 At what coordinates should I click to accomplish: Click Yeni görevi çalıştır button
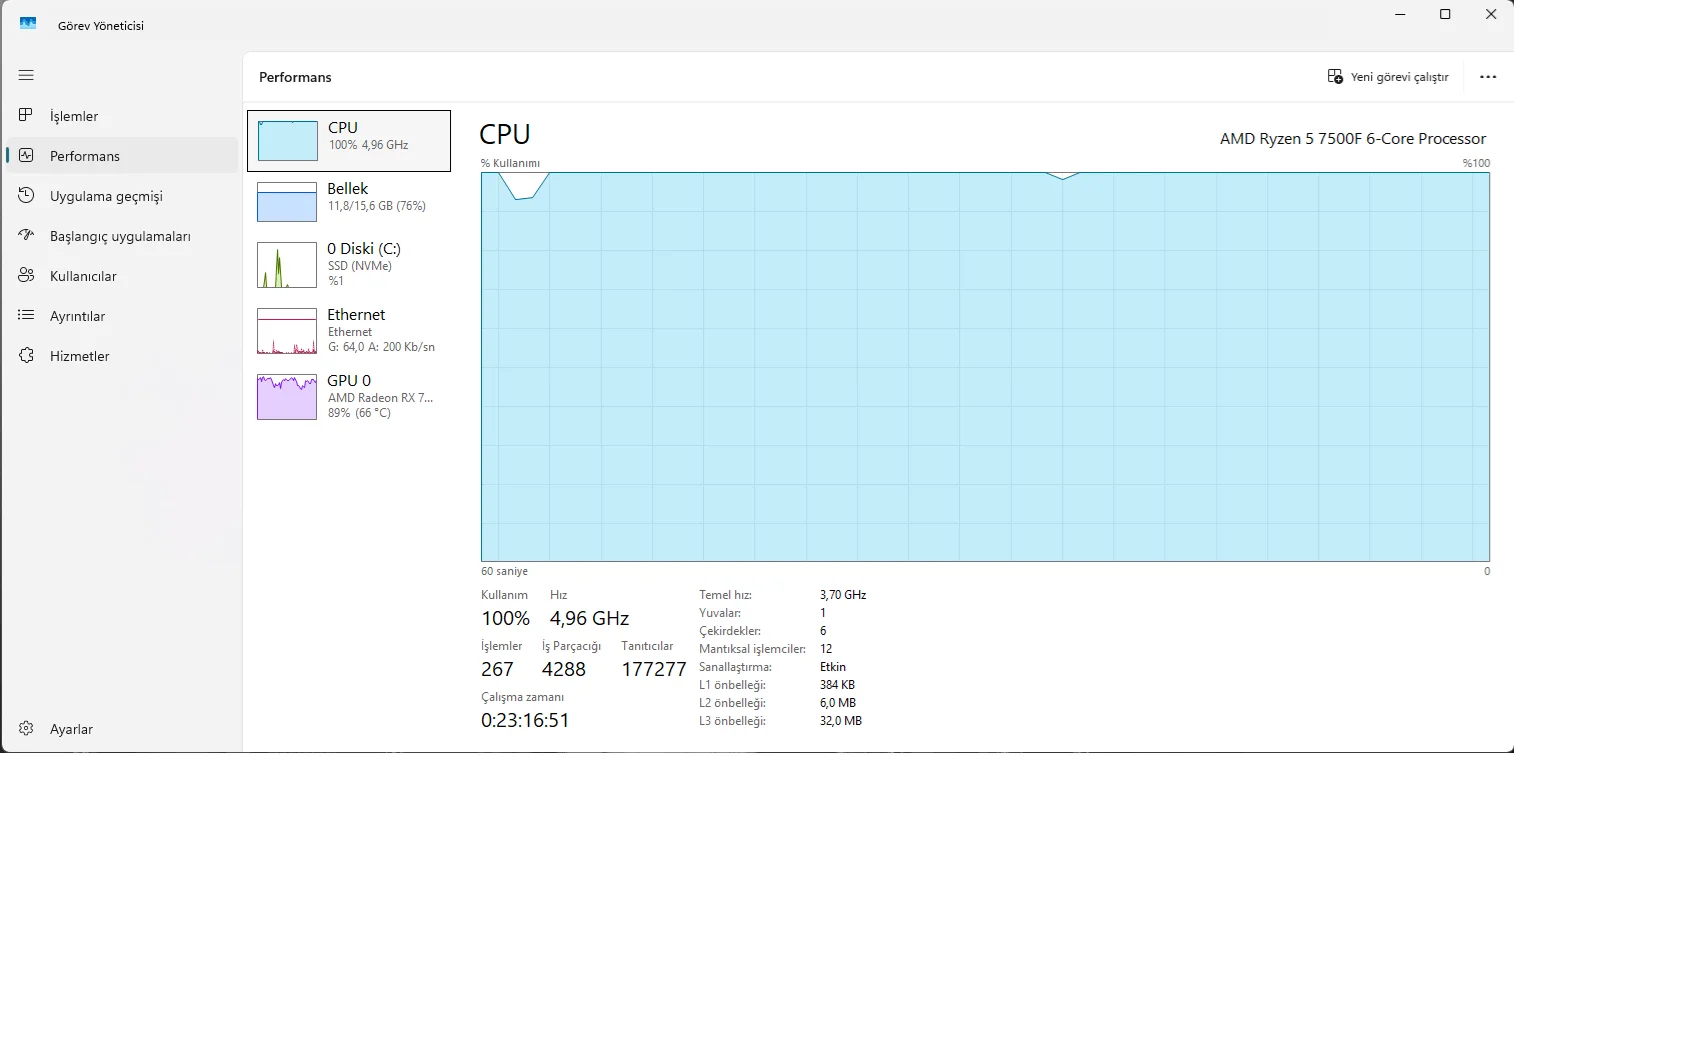[x=1387, y=77]
